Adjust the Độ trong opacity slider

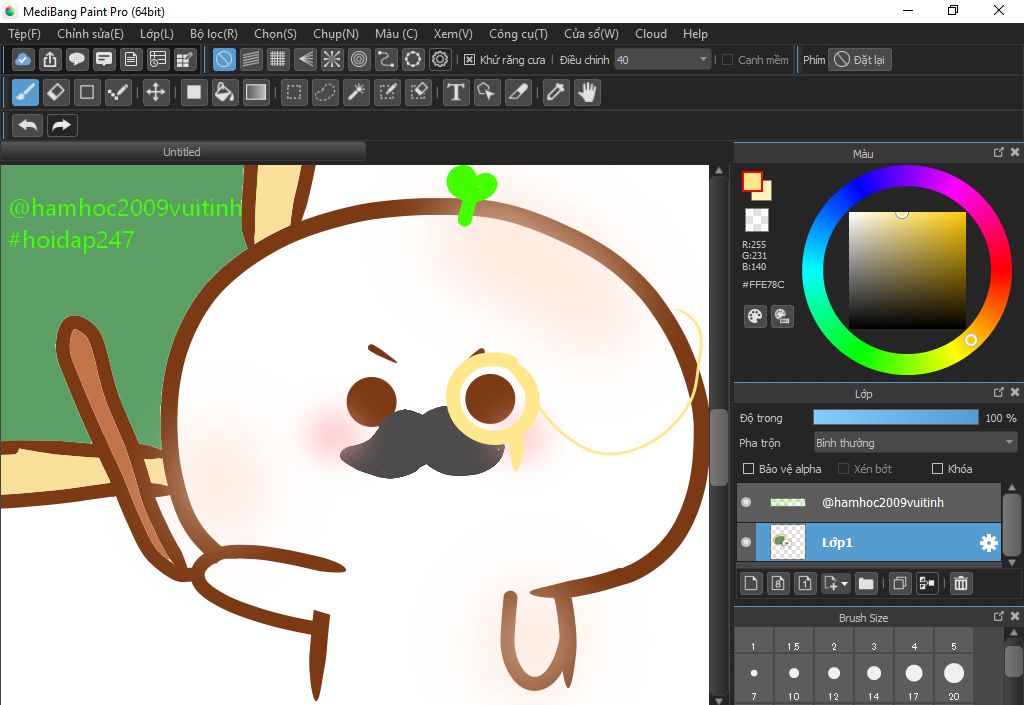(x=895, y=417)
